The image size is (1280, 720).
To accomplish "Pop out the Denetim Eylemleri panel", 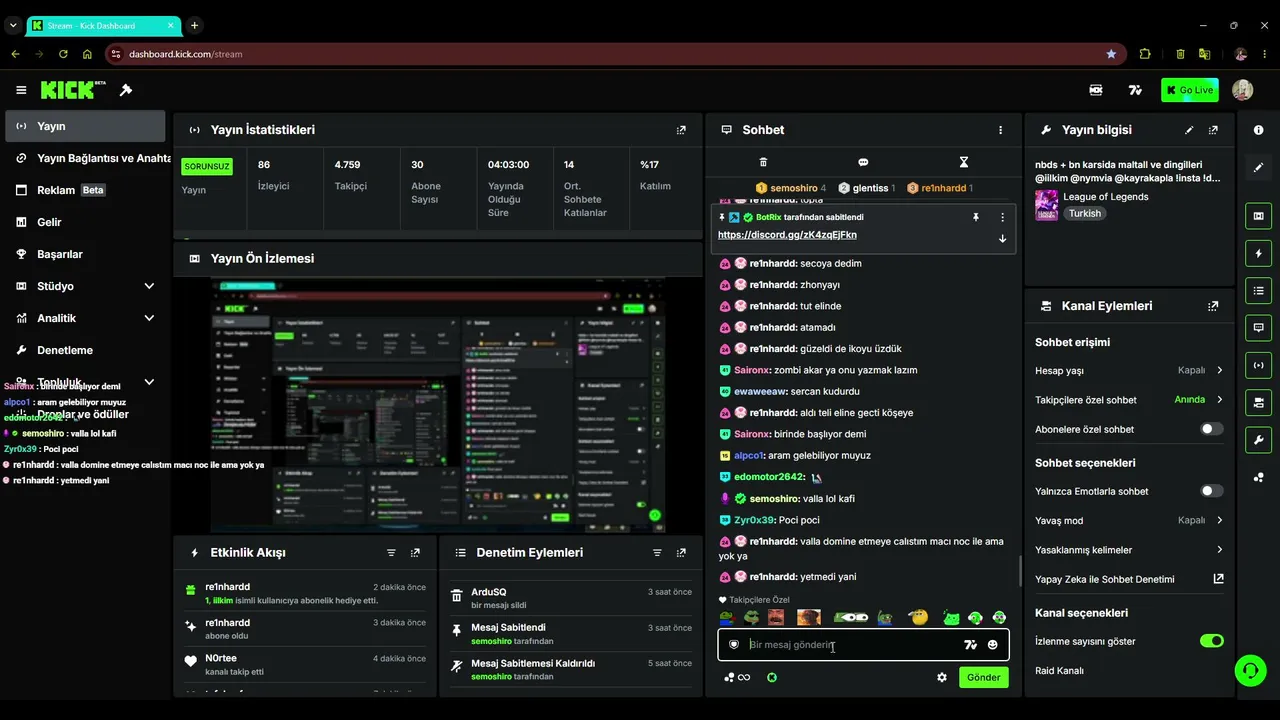I will 681,552.
